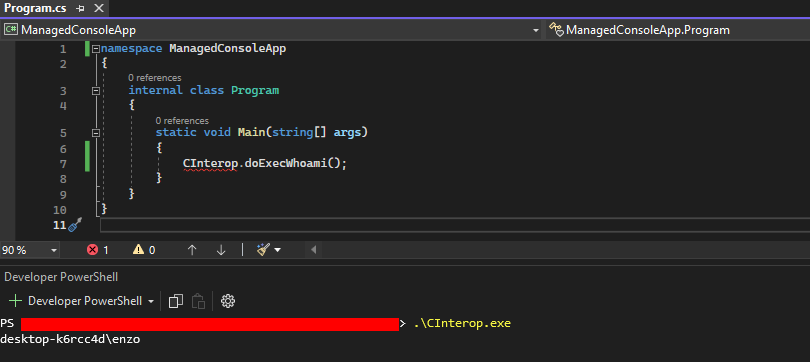The height and width of the screenshot is (362, 810).
Task: Click the empty line 11 in editor
Action: point(455,225)
